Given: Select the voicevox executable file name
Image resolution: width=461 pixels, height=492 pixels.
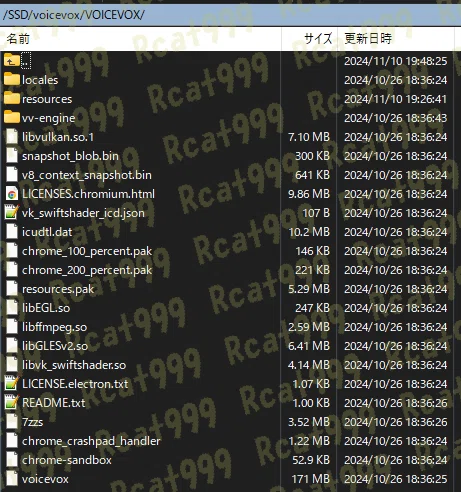Looking at the screenshot, I should 45,479.
